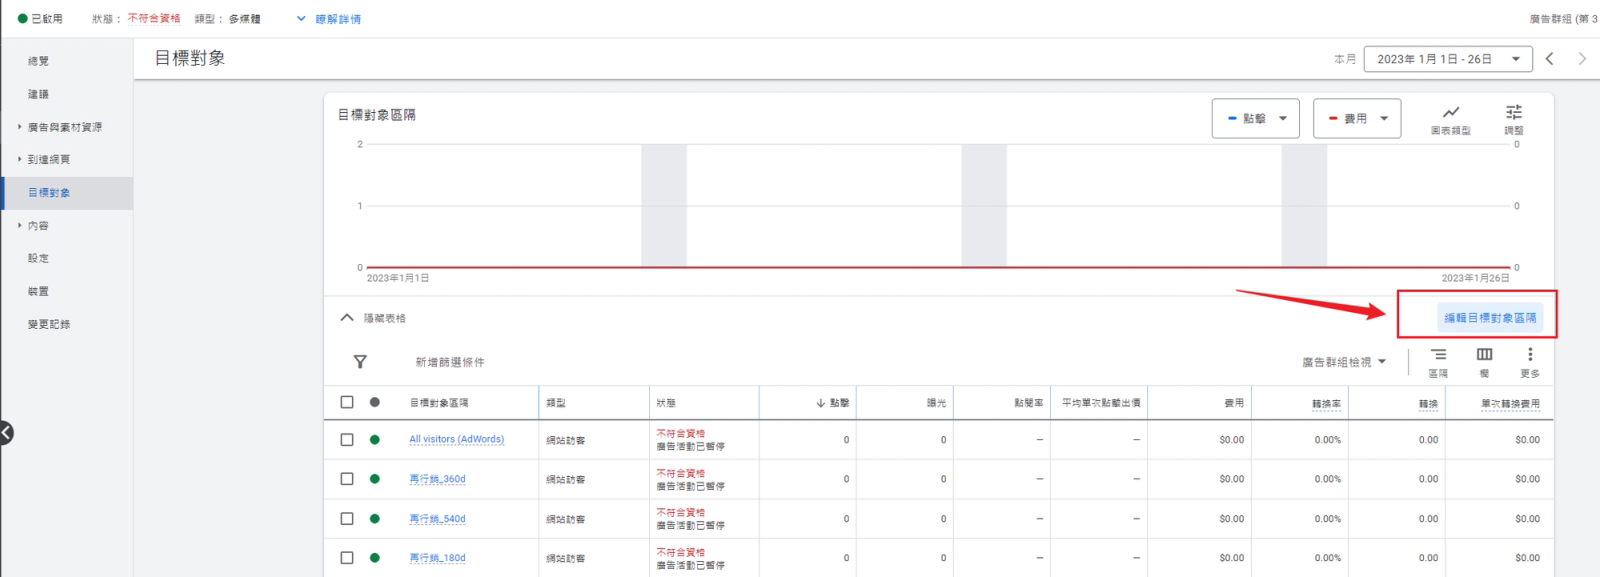Sort by 單次轉換費用 column header
Screen dimensions: 1600x577
coord(1510,404)
